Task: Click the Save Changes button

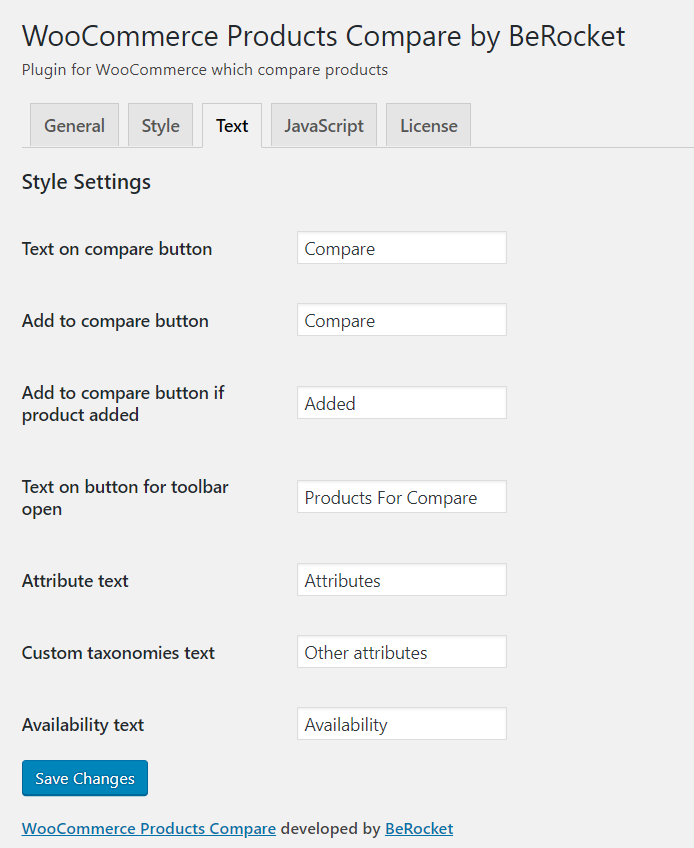Action: (x=85, y=778)
